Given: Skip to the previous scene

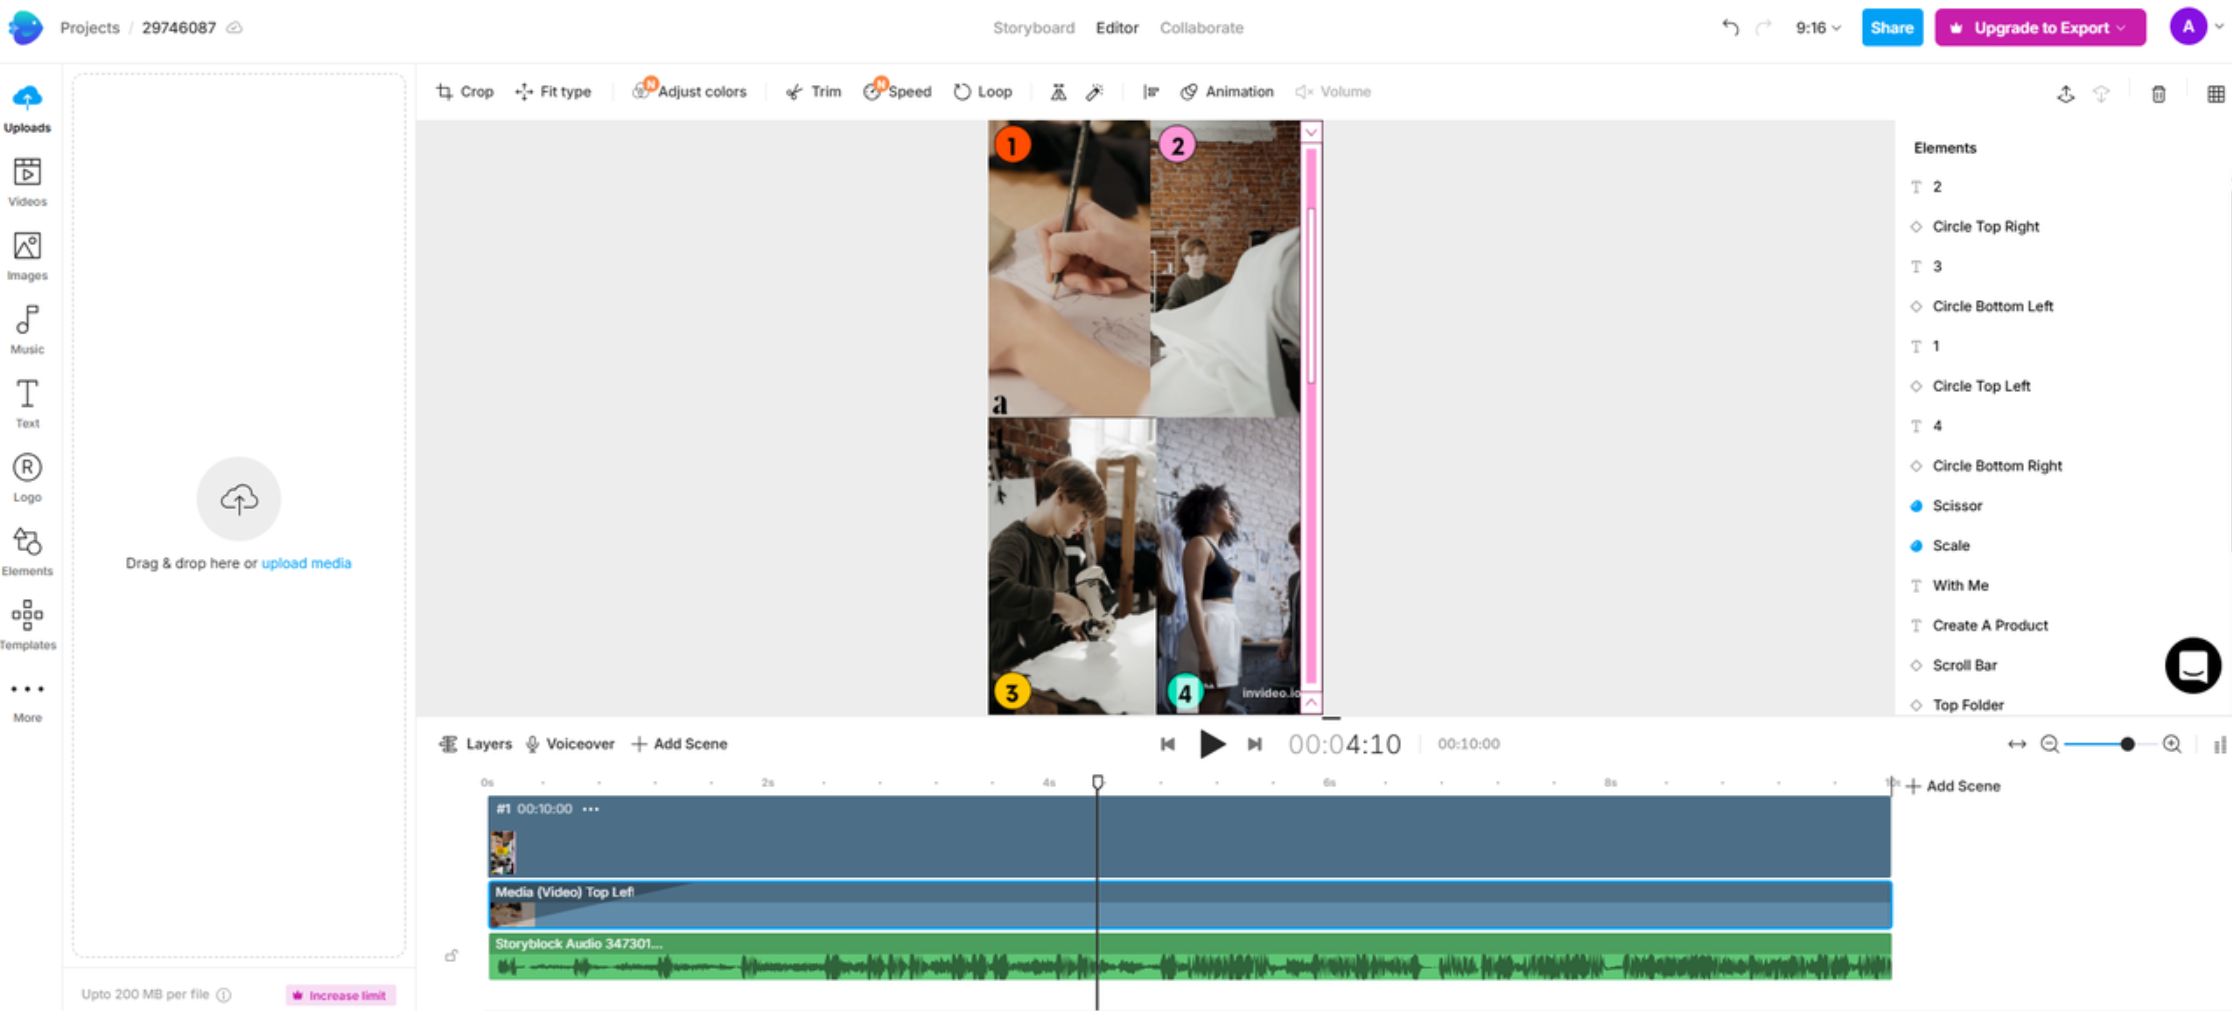Looking at the screenshot, I should (x=1167, y=744).
